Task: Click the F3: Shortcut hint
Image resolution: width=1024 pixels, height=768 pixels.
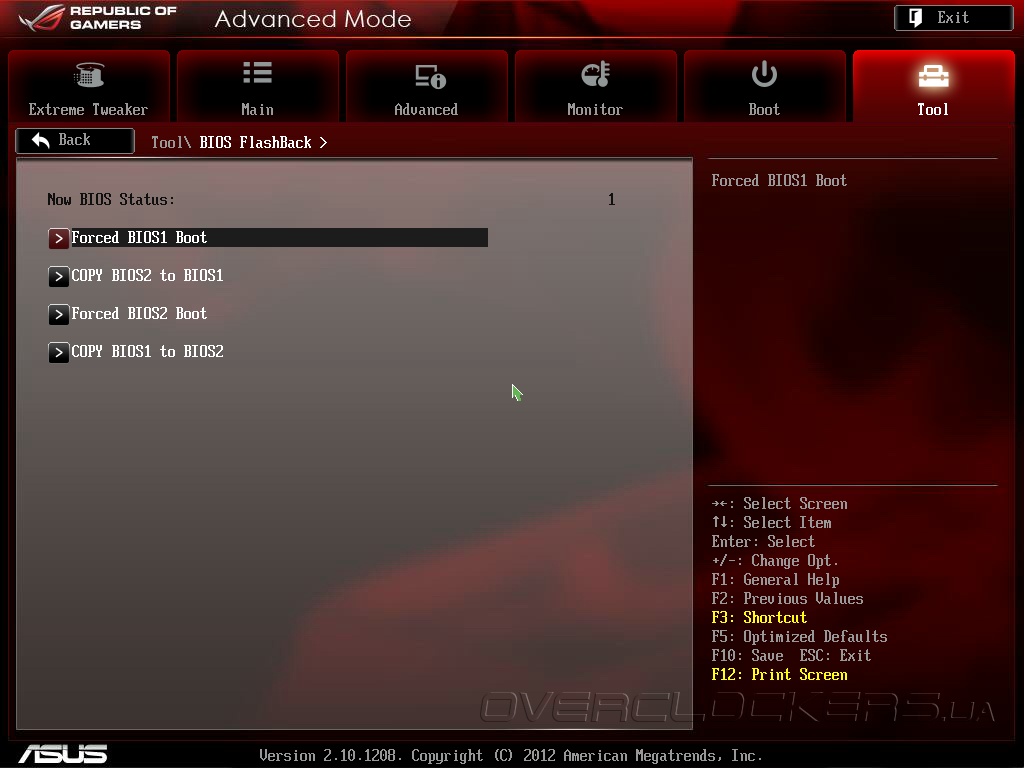Action: click(759, 617)
